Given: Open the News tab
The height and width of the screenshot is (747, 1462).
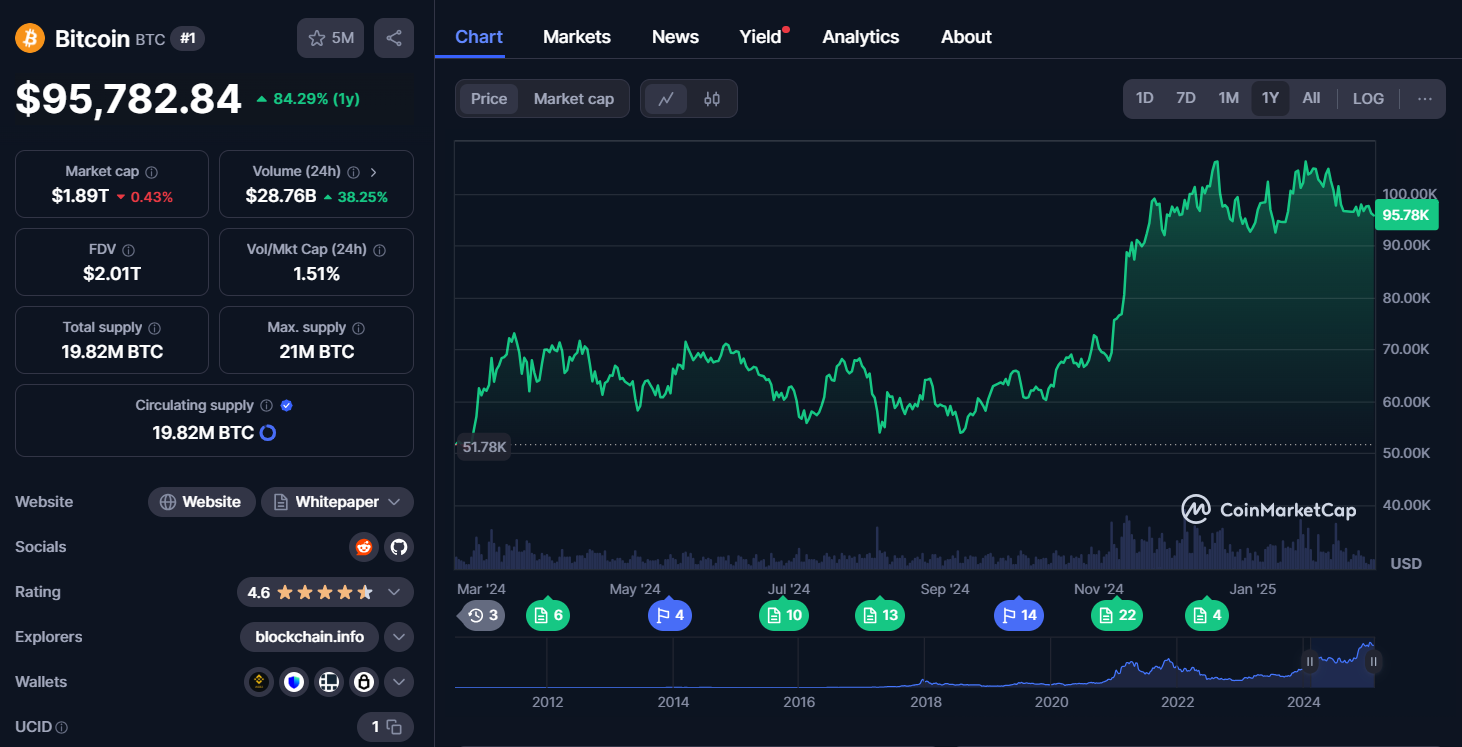Looking at the screenshot, I should (675, 37).
